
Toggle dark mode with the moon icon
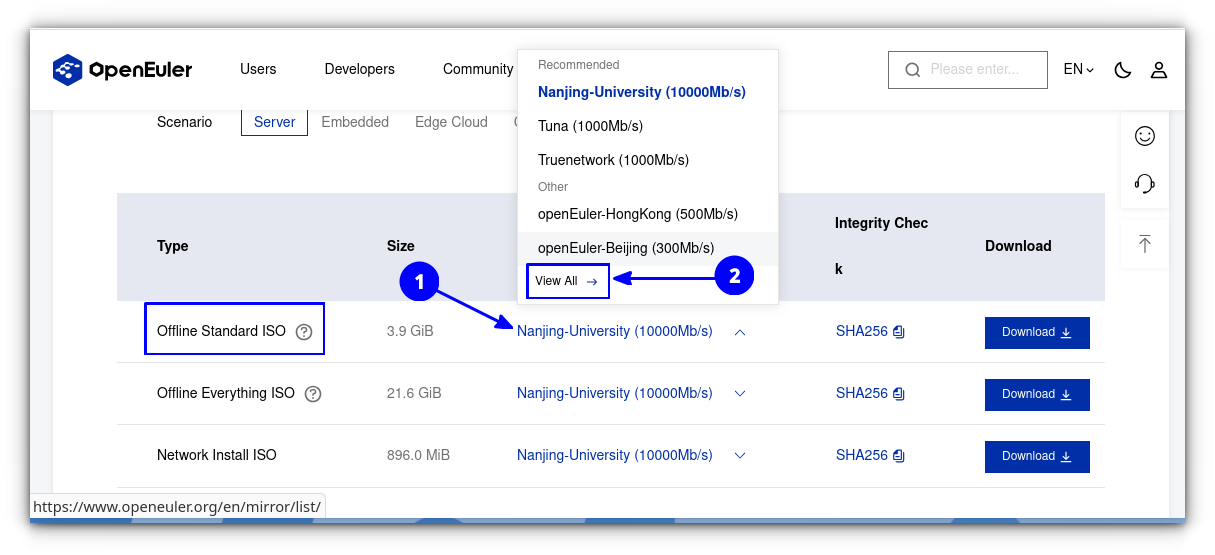tap(1123, 70)
